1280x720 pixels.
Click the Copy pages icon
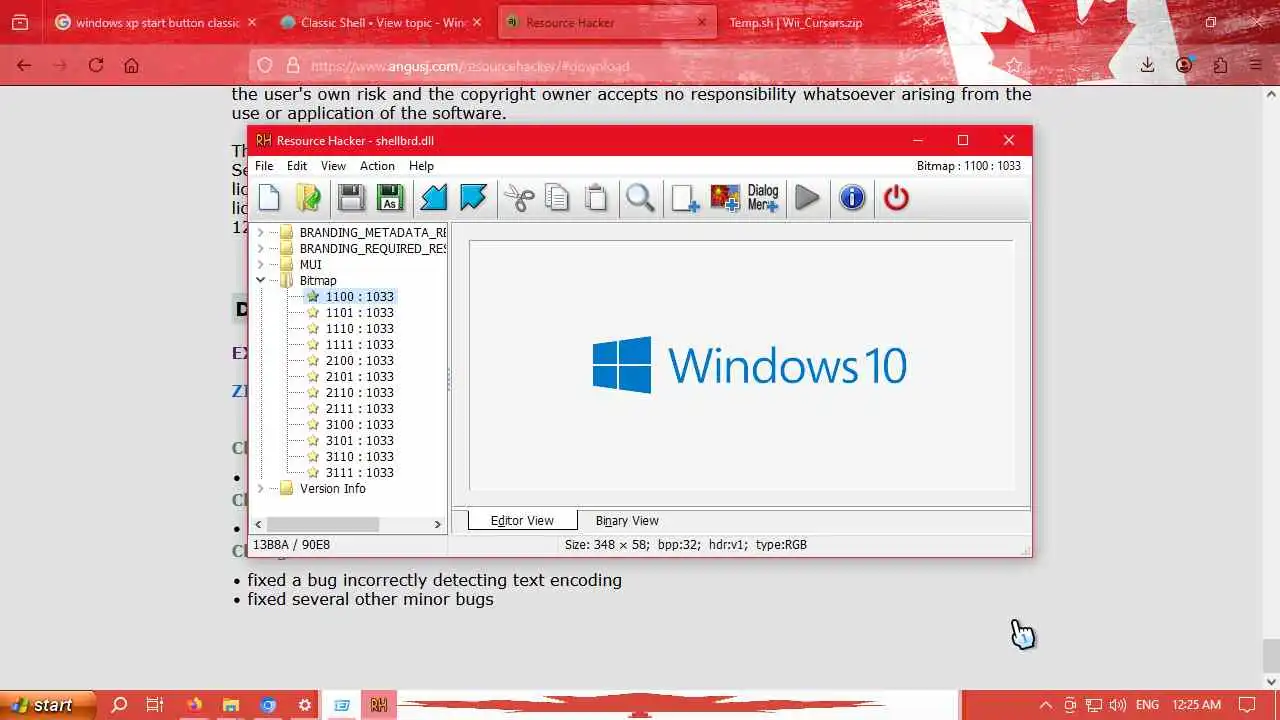[x=557, y=198]
